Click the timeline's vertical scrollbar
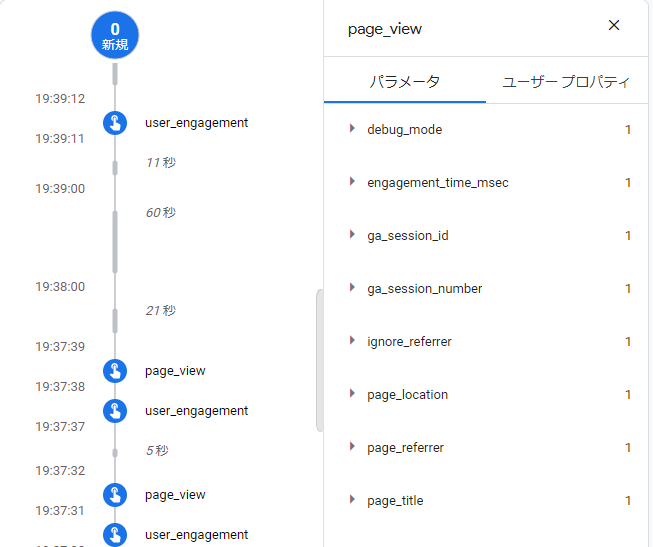Image resolution: width=653 pixels, height=547 pixels. coord(319,360)
